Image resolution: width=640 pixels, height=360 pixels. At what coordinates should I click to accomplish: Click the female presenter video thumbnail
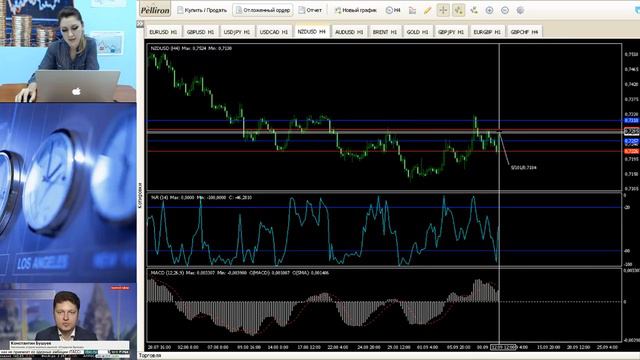[x=68, y=51]
